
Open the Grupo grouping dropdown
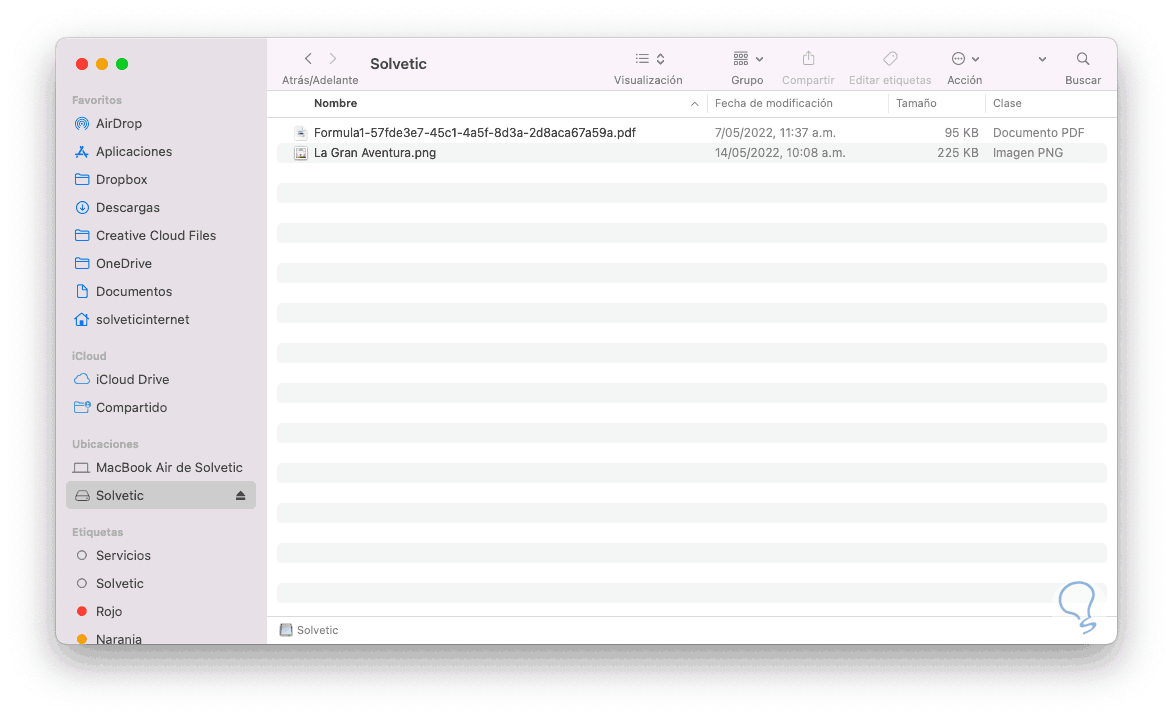(x=747, y=58)
